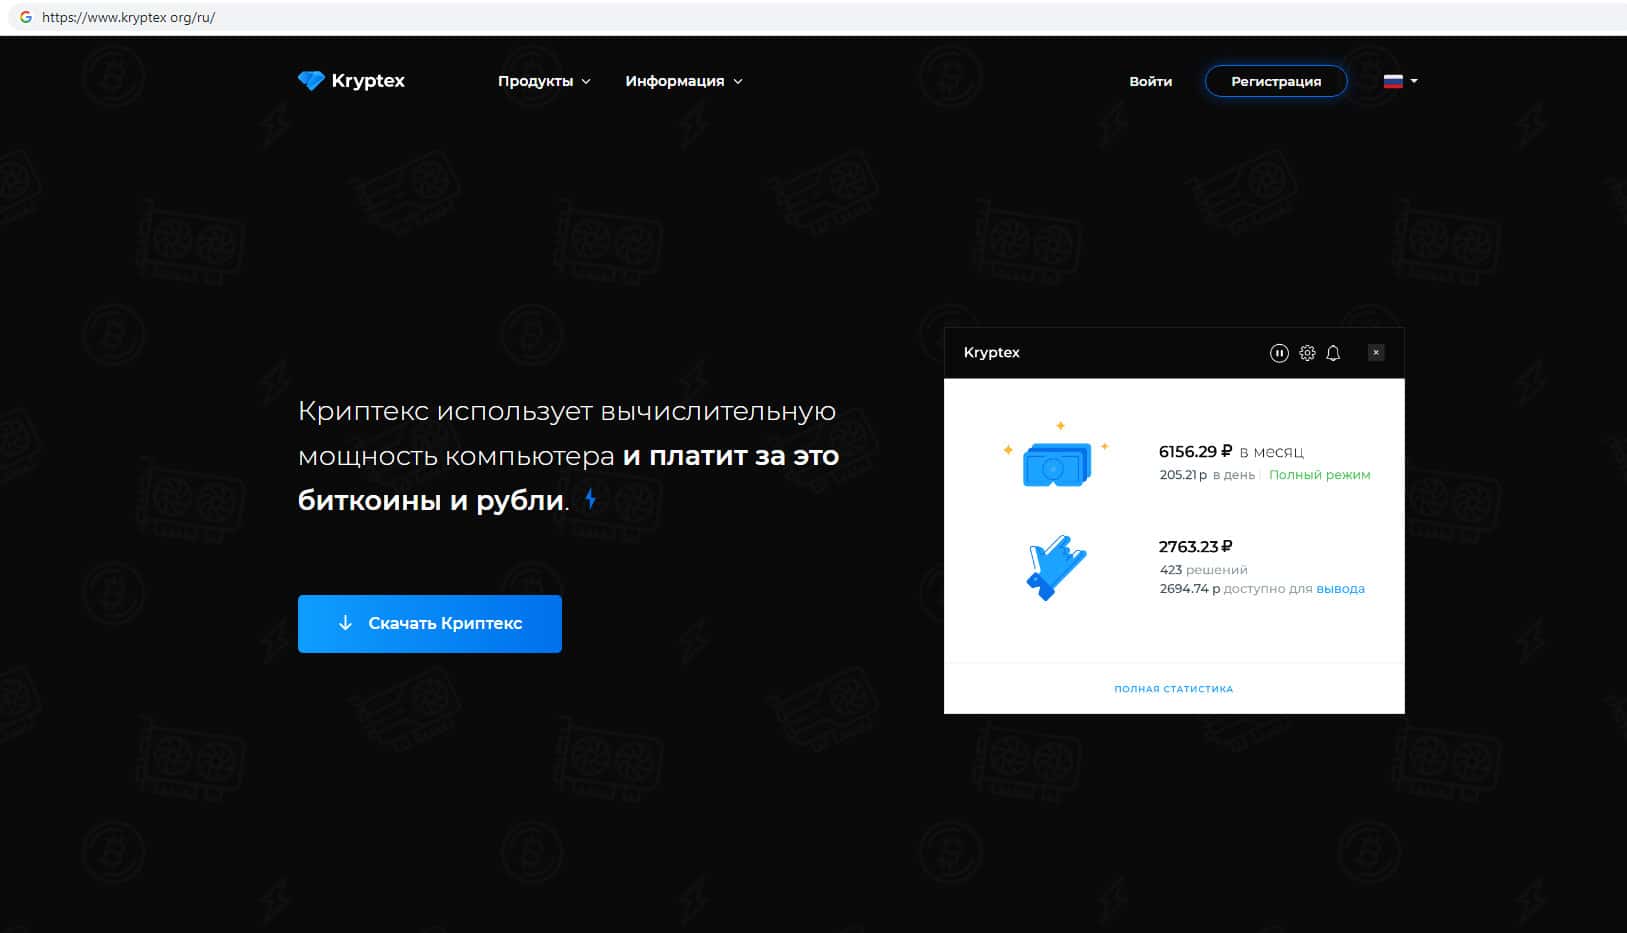Click the Kryptex widget title text
Screen dimensions: 1627x933
pos(992,353)
